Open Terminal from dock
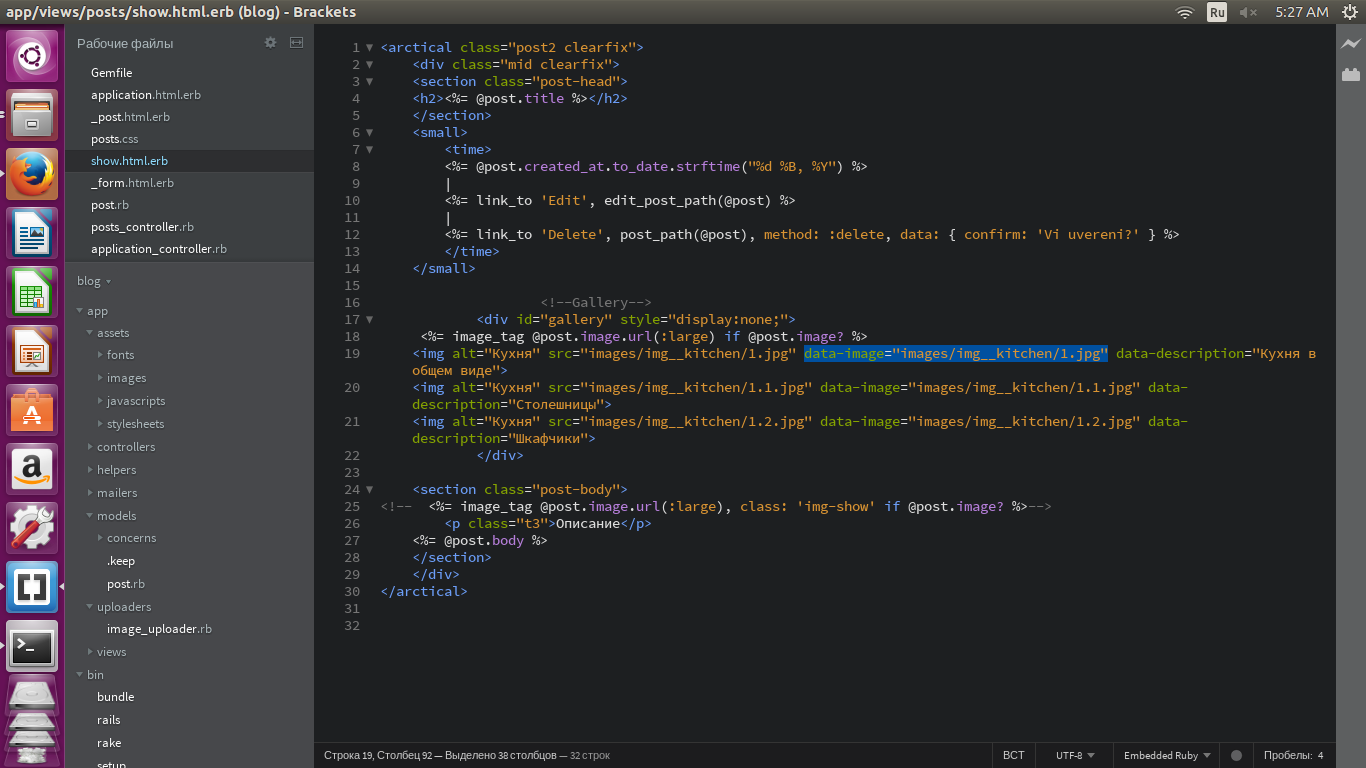Viewport: 1366px width, 768px height. tap(32, 646)
